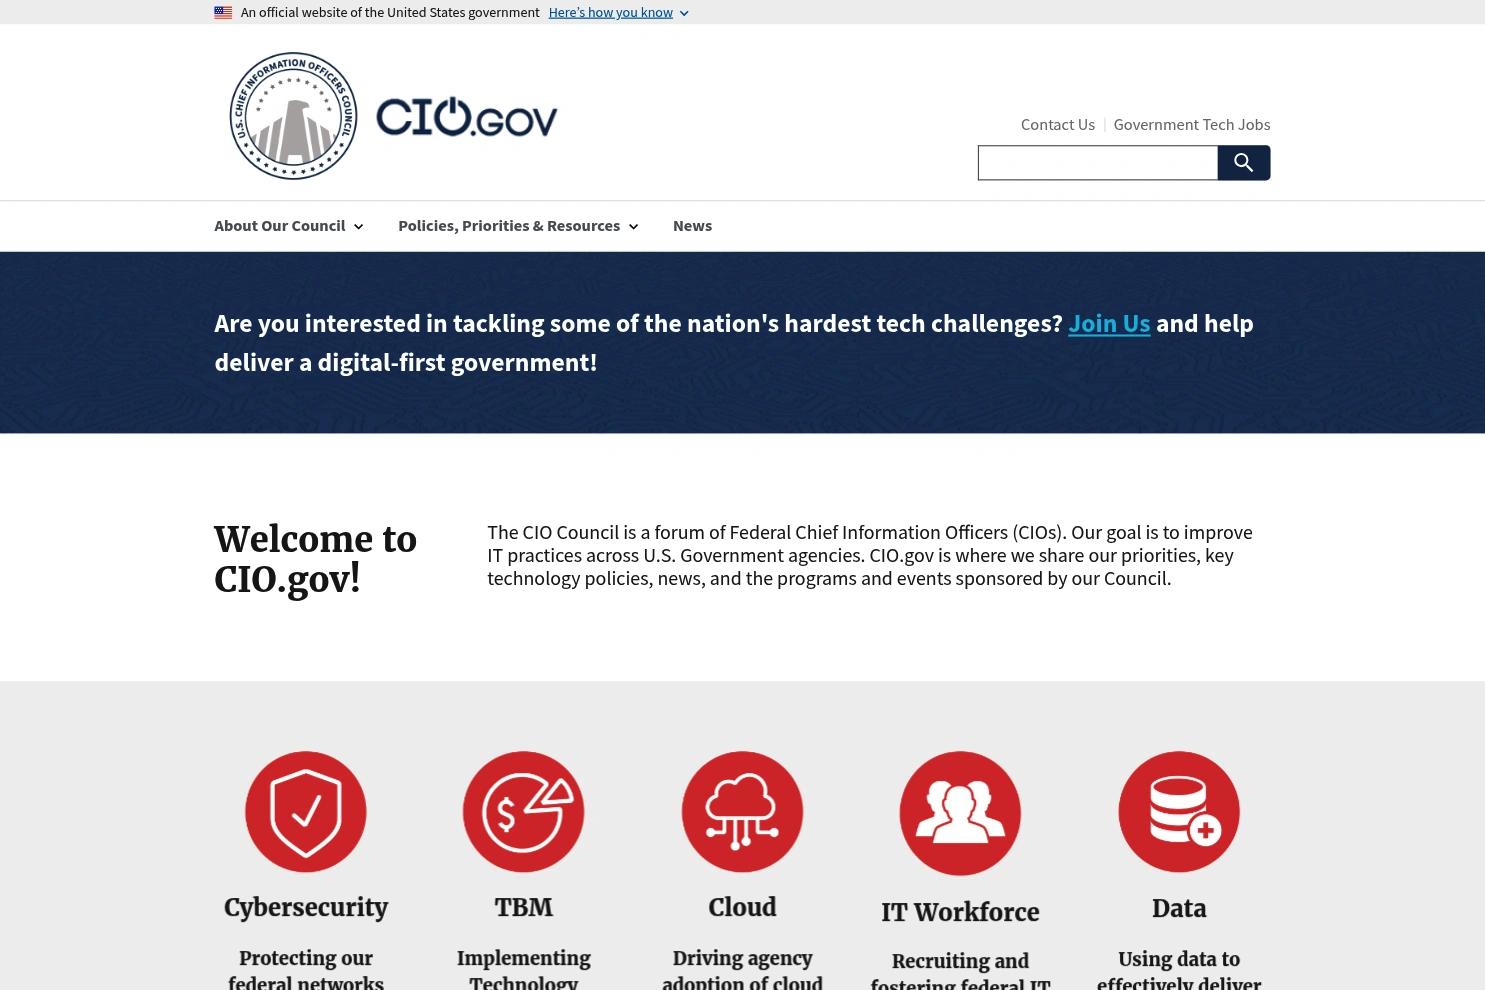Viewport: 1485px width, 990px height.
Task: Click the Cloud icon
Action: [x=742, y=811]
